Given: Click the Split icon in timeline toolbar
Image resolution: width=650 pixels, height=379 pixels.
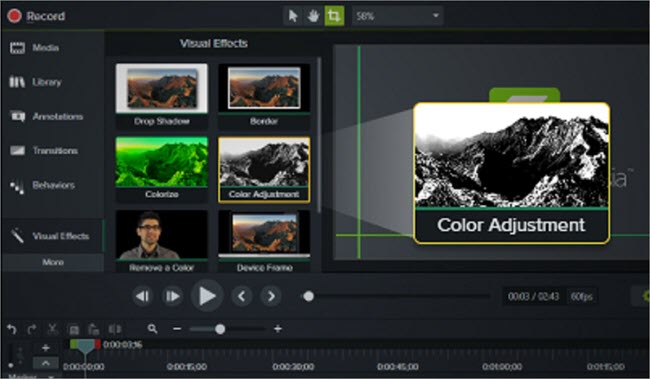Looking at the screenshot, I should 115,329.
